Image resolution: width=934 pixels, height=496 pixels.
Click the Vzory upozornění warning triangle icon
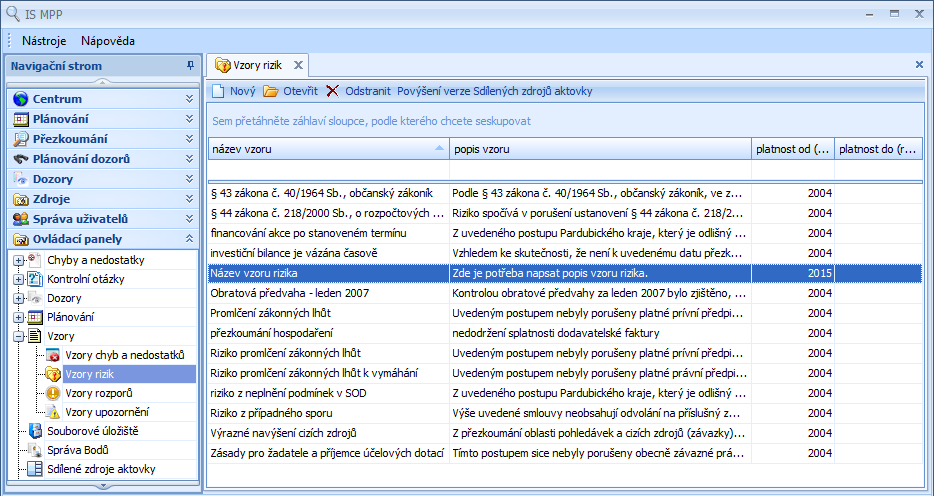54,412
